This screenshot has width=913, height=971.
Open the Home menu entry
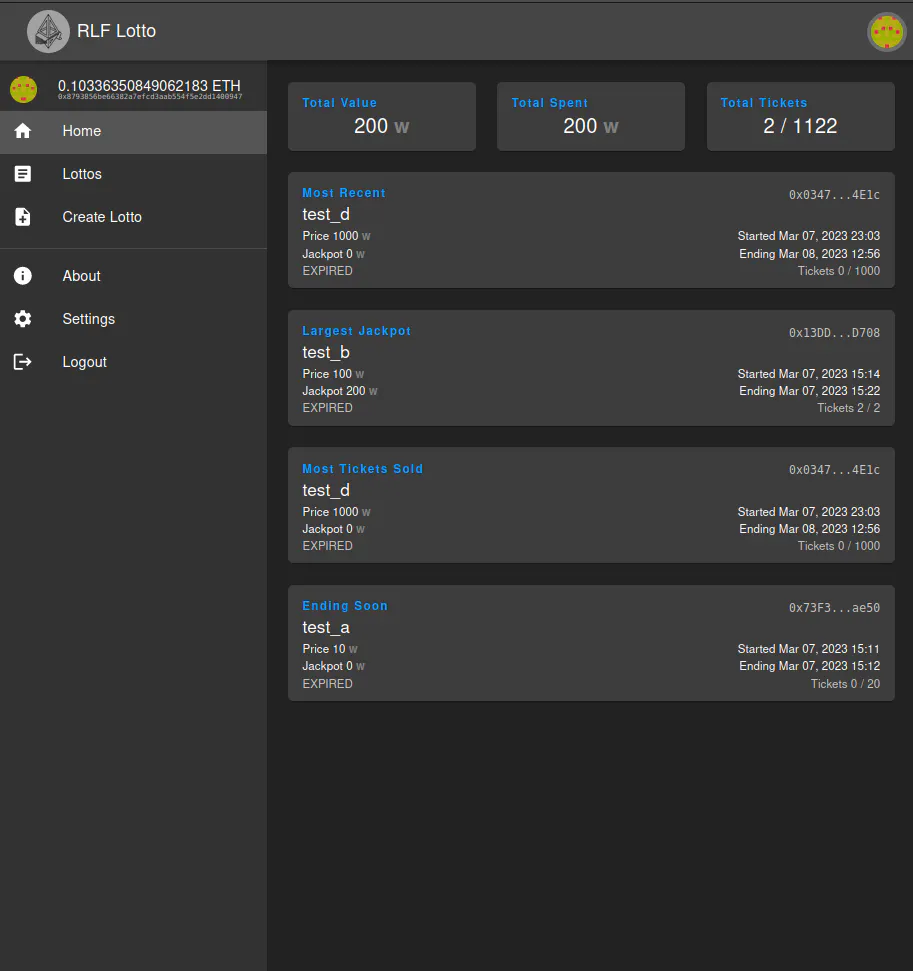(81, 131)
